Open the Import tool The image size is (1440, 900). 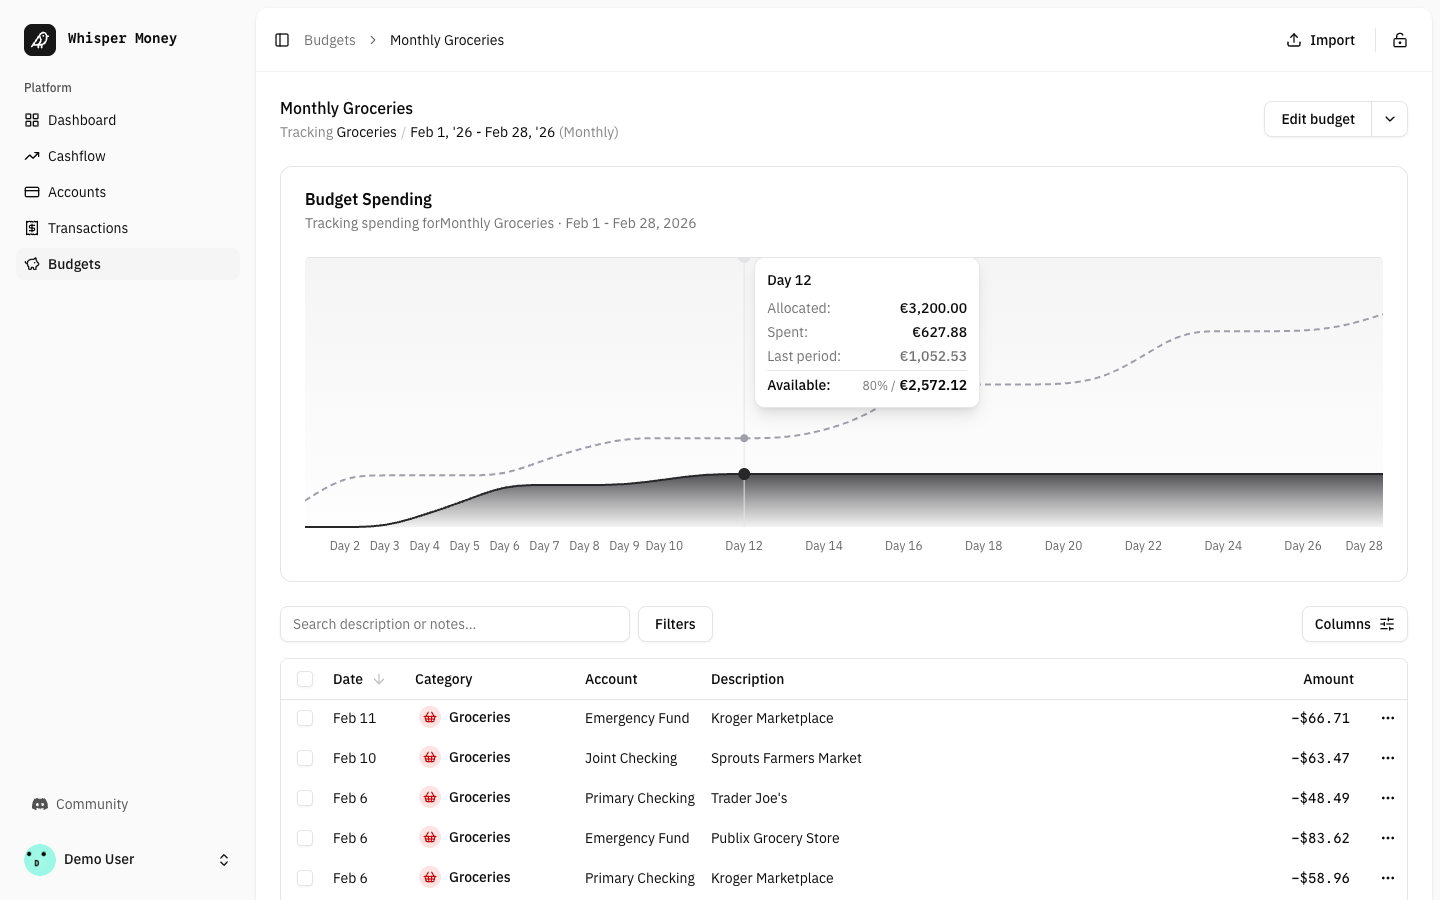pos(1320,40)
